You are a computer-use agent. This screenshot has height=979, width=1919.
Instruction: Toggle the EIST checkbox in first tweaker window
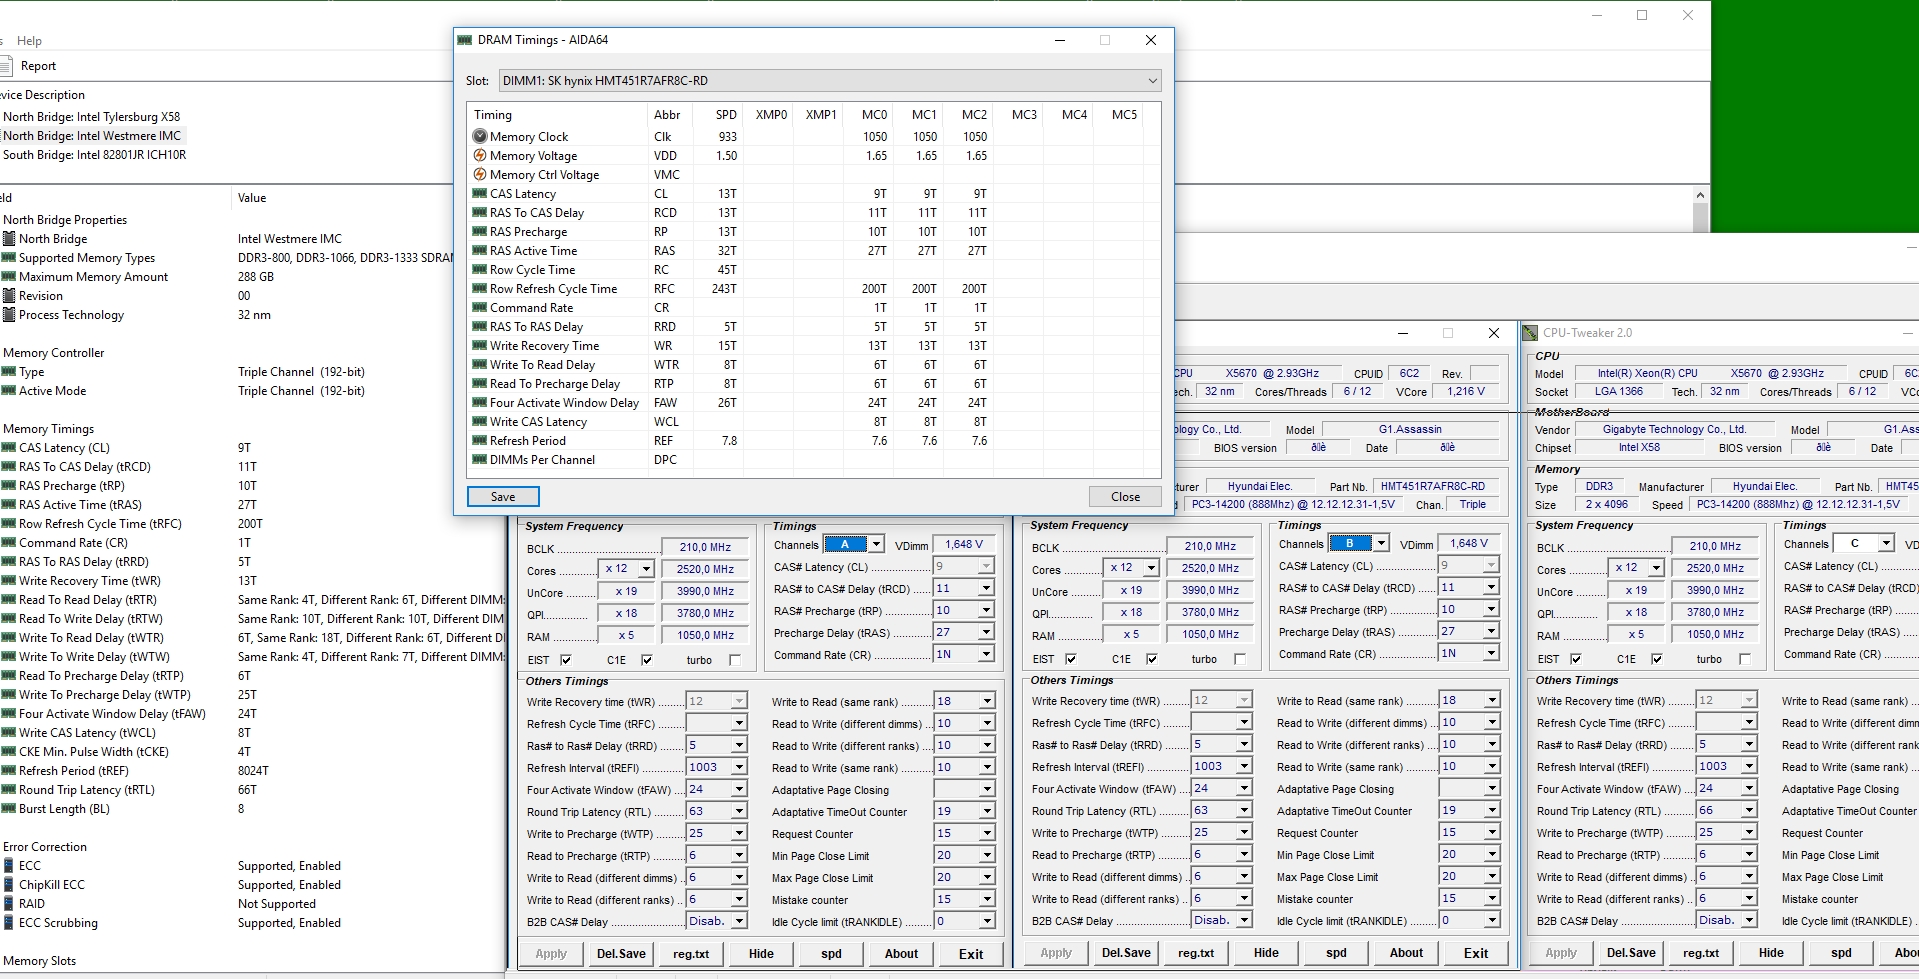(x=566, y=660)
